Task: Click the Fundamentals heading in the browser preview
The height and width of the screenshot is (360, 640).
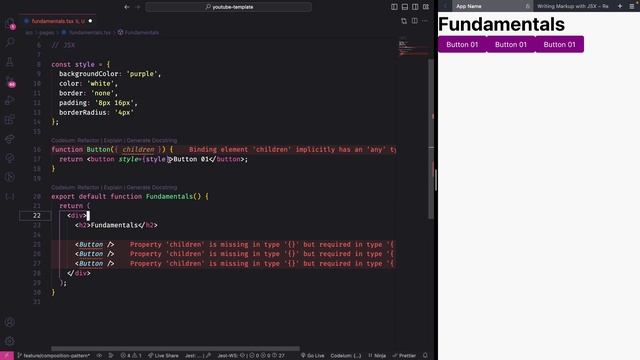Action: point(501,24)
